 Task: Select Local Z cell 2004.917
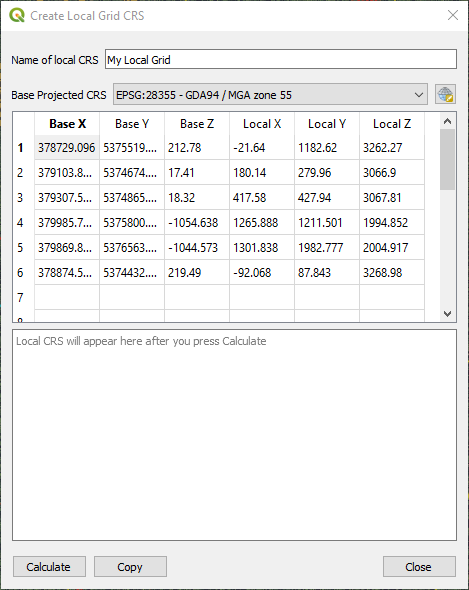pyautogui.click(x=392, y=247)
